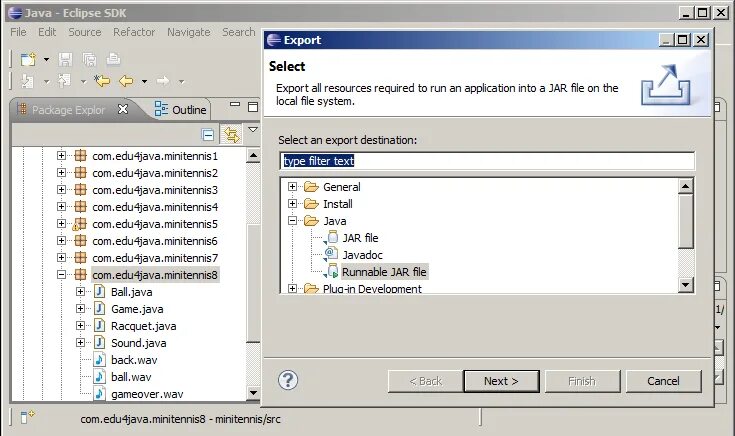Select the JAR file export option icon
This screenshot has width=735, height=436.
(331, 237)
